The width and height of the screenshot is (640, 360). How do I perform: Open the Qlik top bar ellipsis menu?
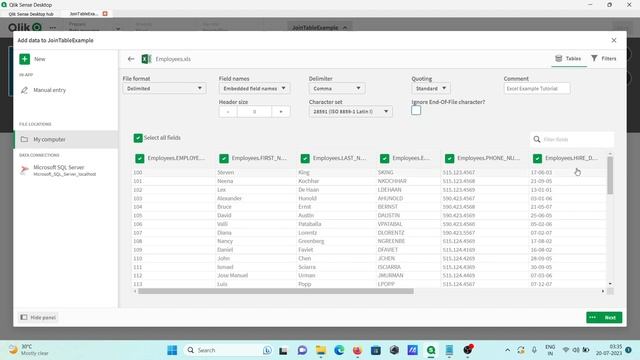click(x=53, y=27)
